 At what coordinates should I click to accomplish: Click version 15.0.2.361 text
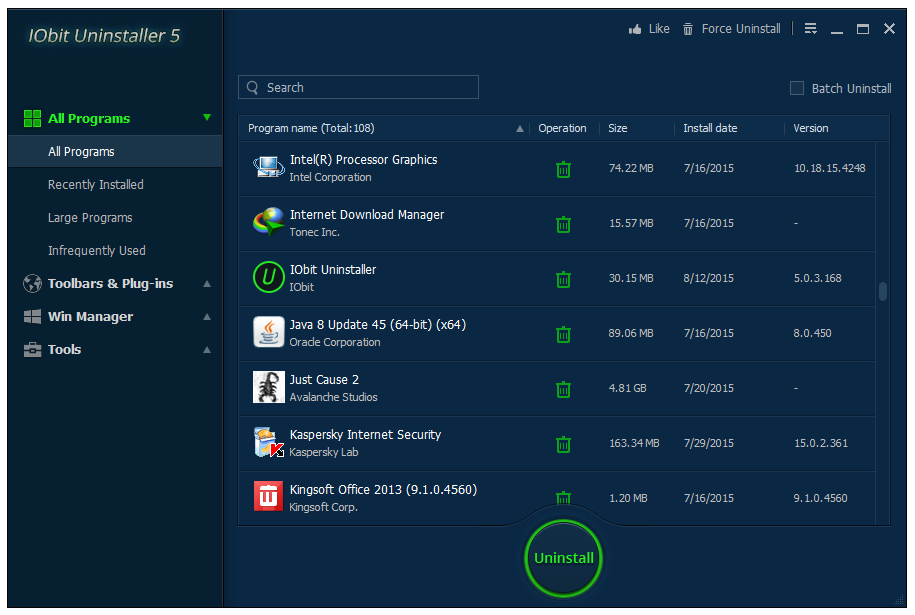pos(820,443)
